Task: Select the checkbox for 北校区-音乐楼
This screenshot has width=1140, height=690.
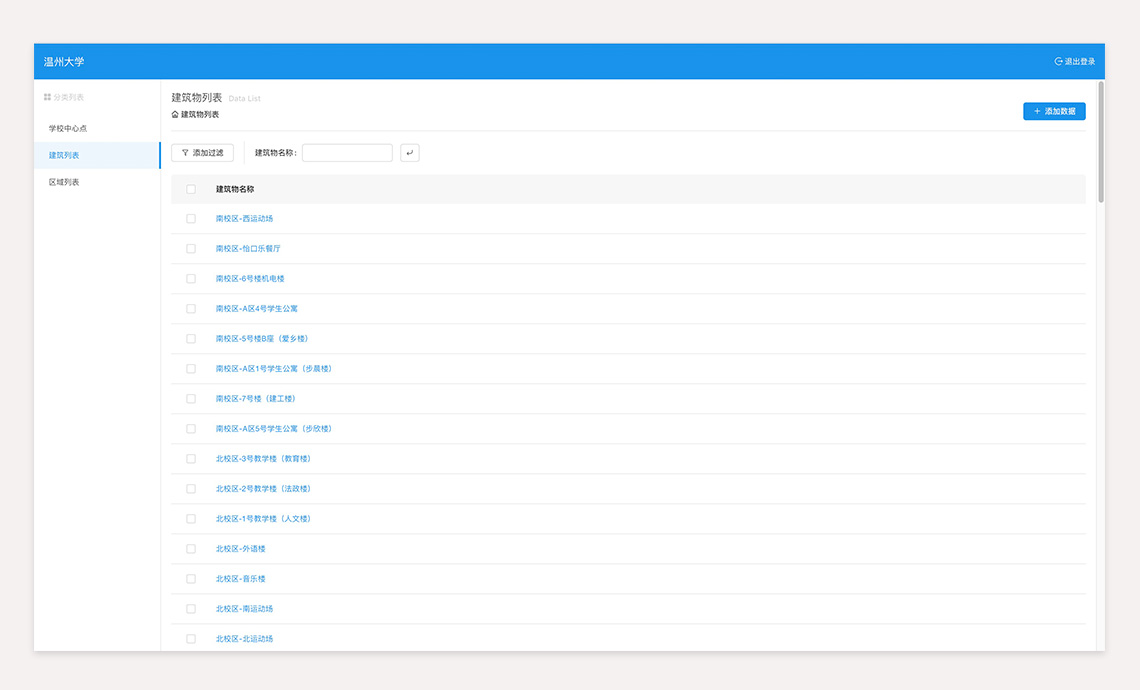Action: [x=191, y=579]
